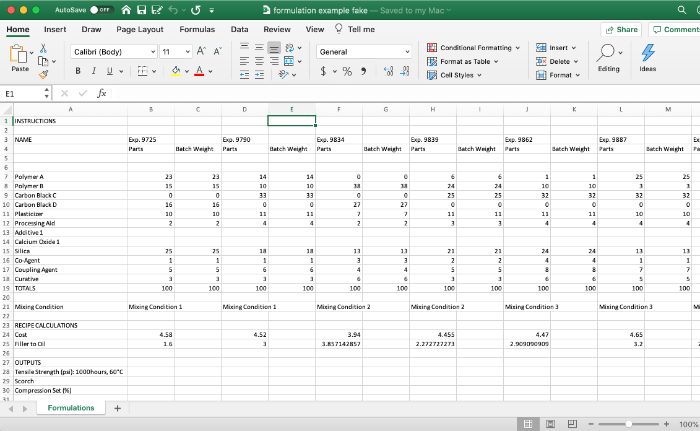
Task: Switch to the Insert ribbon tab
Action: pos(55,29)
